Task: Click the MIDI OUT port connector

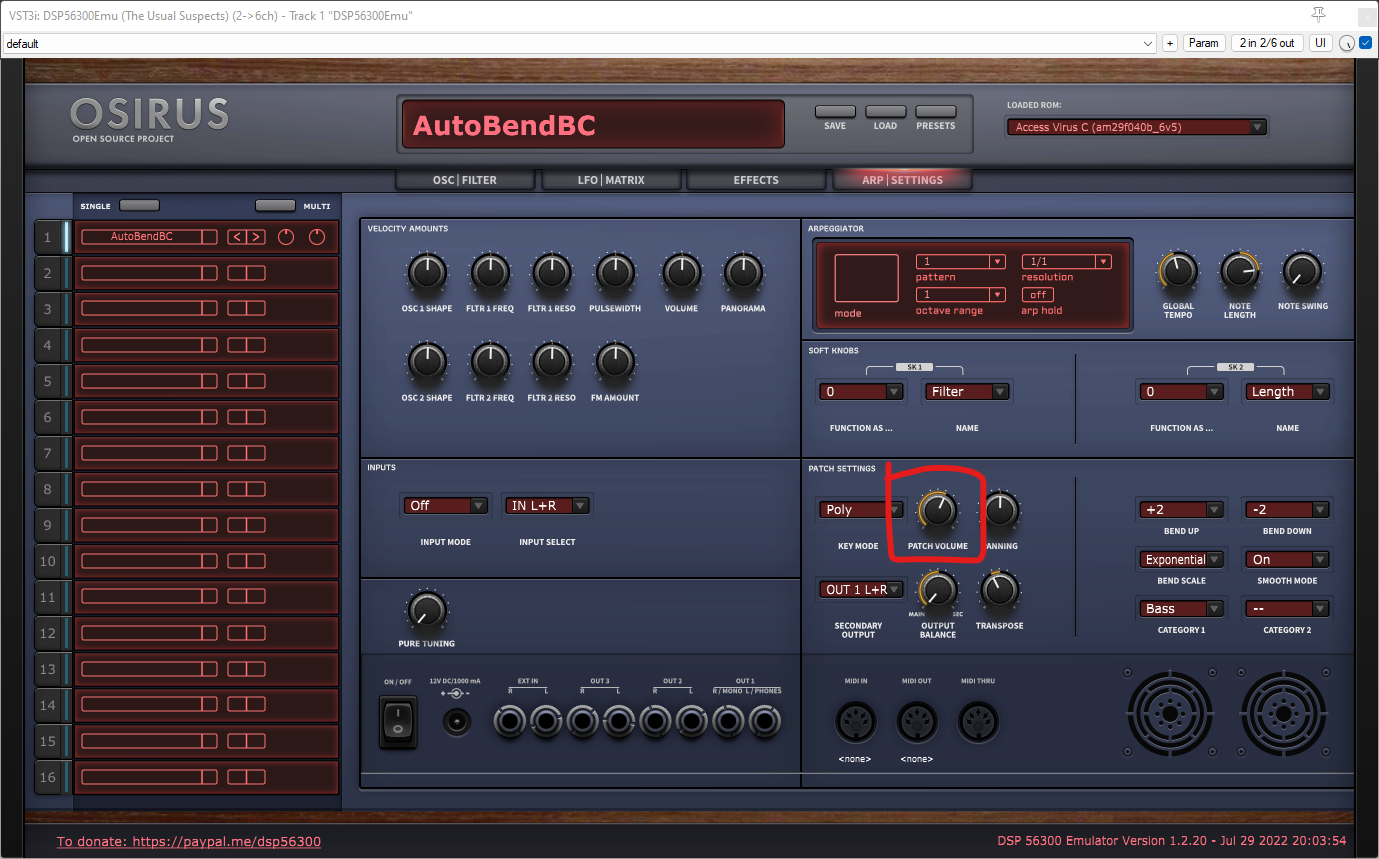Action: point(917,722)
